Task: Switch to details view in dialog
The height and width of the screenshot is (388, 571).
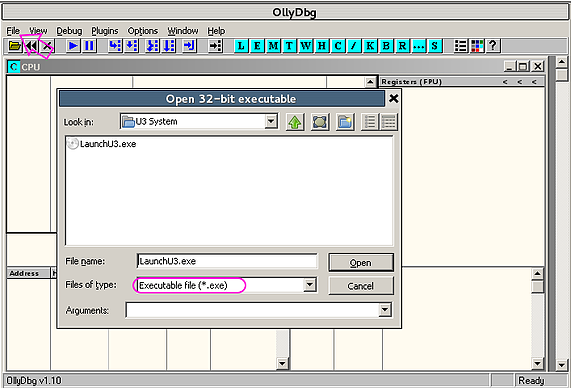Action: click(388, 122)
